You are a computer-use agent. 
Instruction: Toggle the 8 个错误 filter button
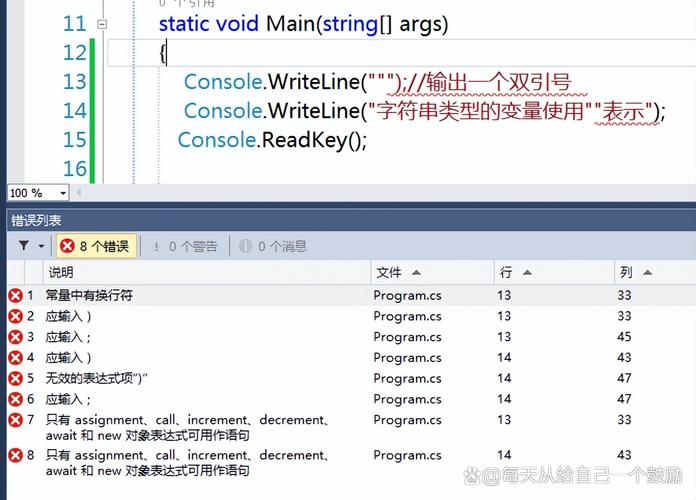click(96, 246)
